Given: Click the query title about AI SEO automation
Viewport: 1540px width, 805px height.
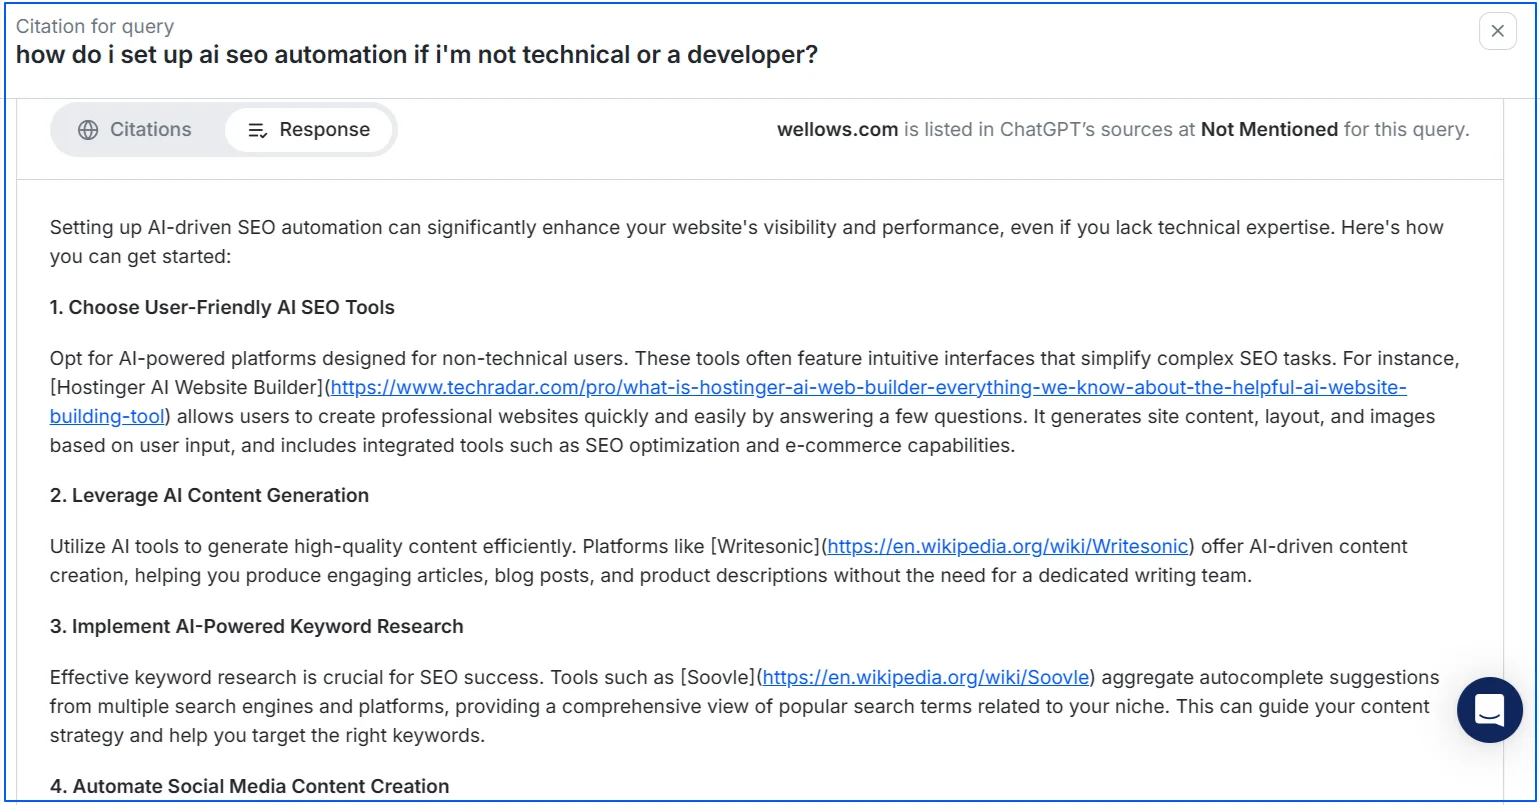Looking at the screenshot, I should tap(417, 55).
